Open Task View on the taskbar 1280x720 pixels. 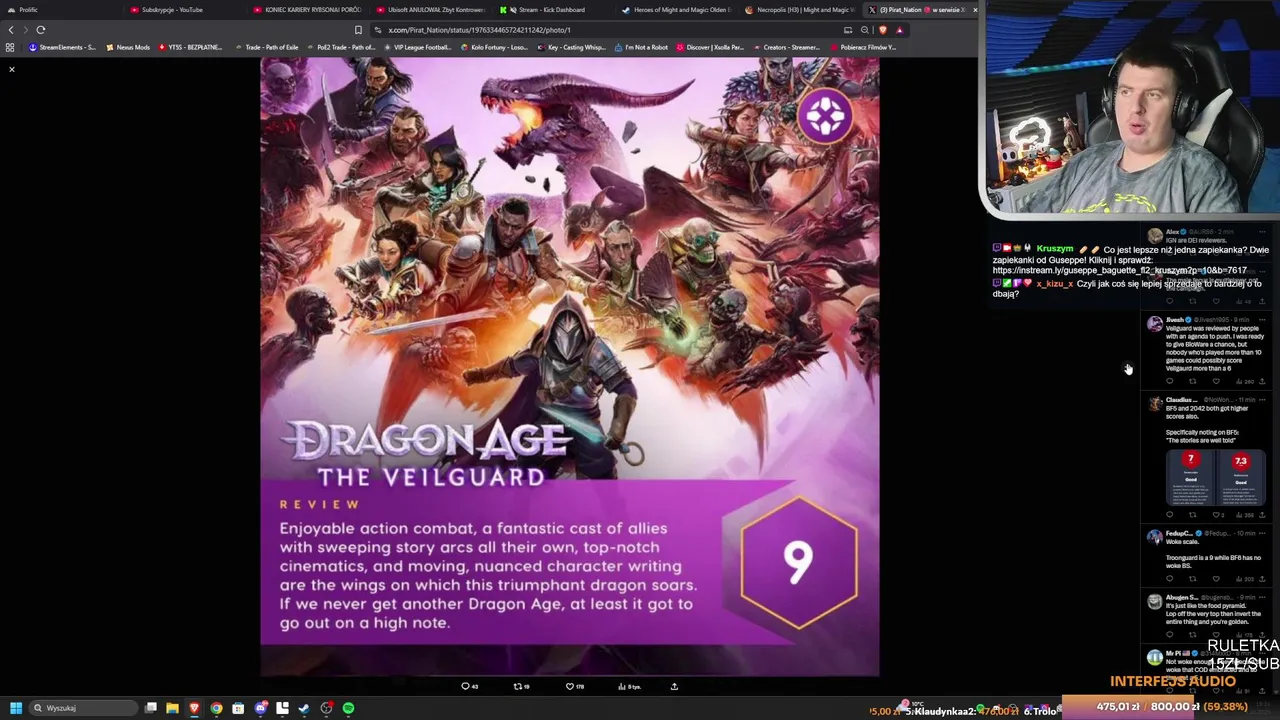click(151, 708)
